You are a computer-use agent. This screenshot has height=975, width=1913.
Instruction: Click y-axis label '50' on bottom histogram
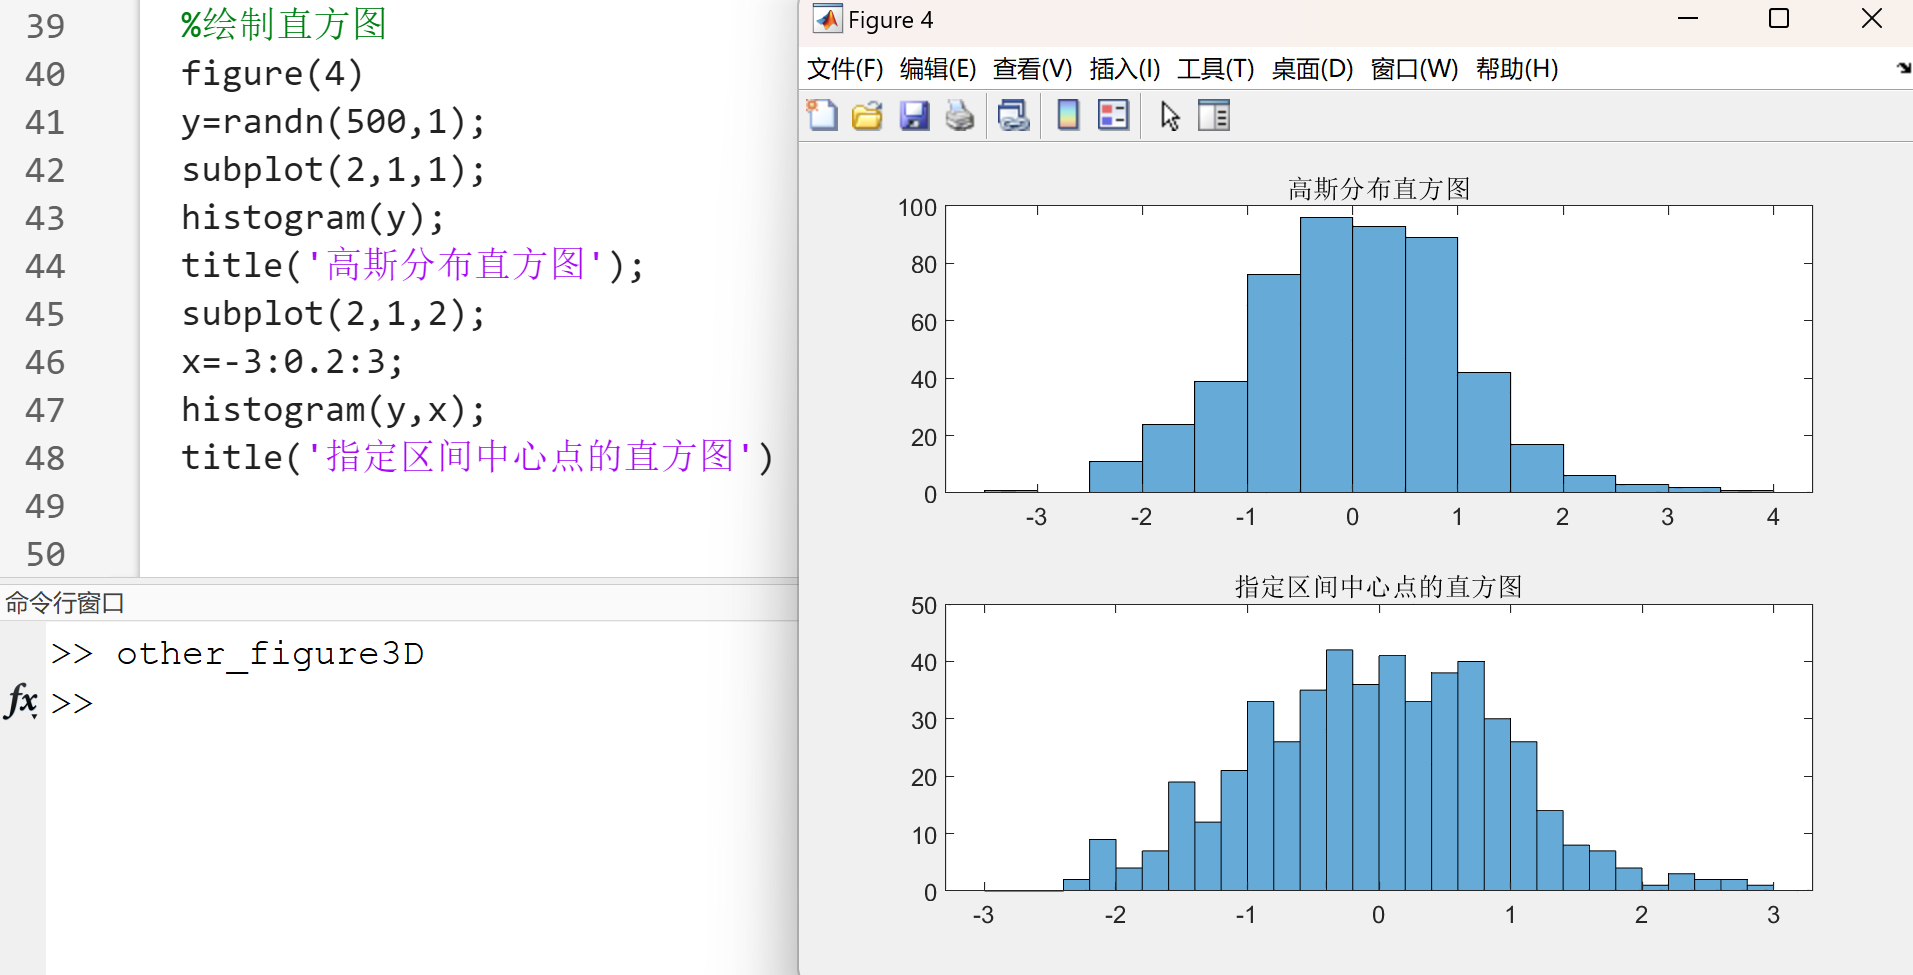[x=924, y=606]
